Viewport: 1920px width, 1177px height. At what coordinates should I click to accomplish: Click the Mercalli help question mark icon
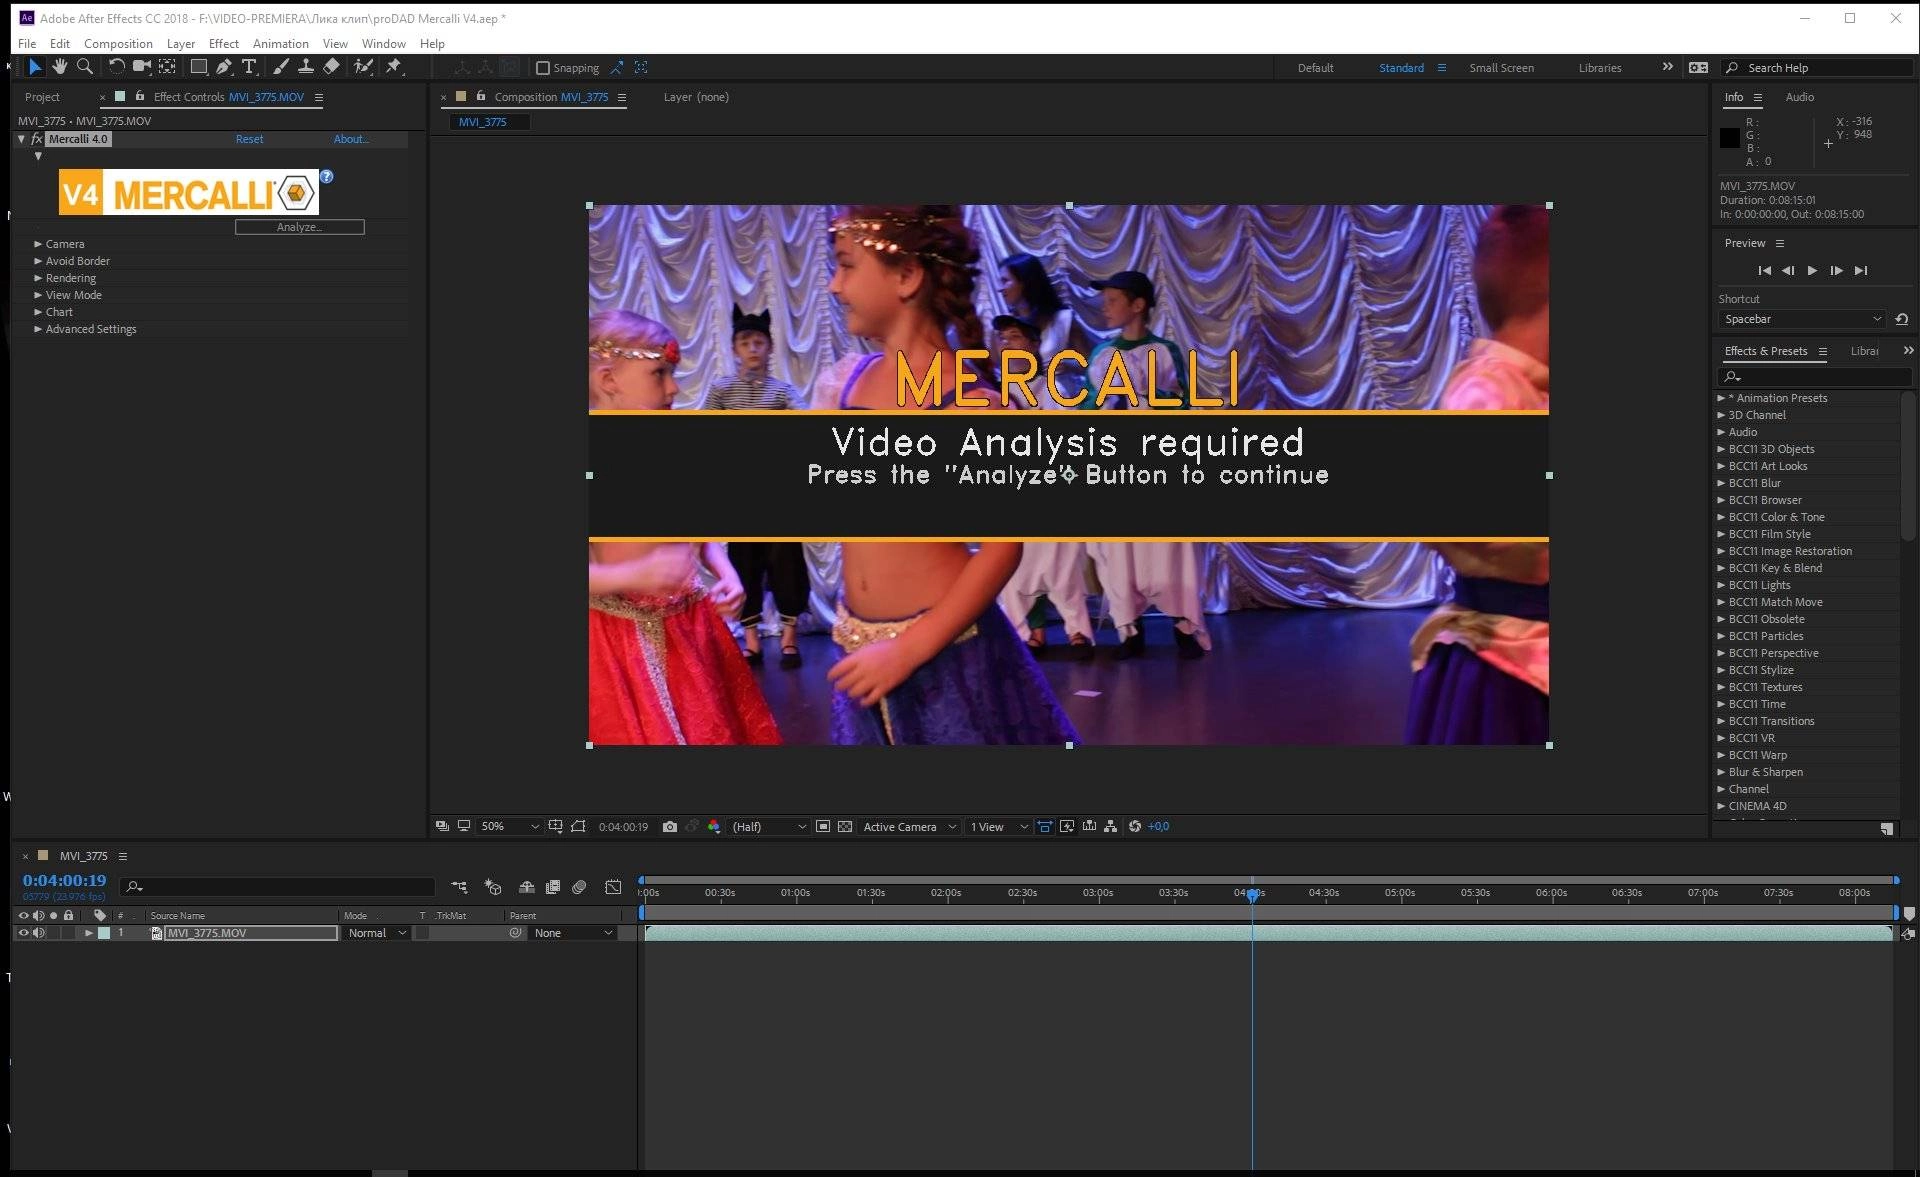tap(326, 177)
